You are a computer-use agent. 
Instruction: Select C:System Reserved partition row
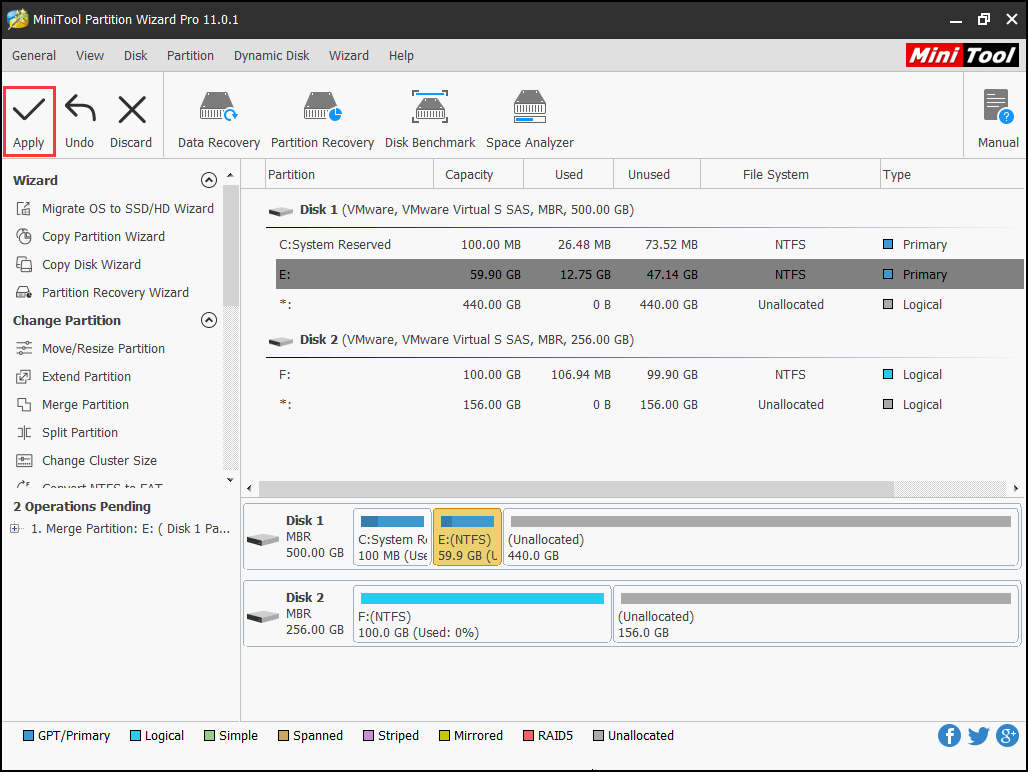tap(650, 244)
